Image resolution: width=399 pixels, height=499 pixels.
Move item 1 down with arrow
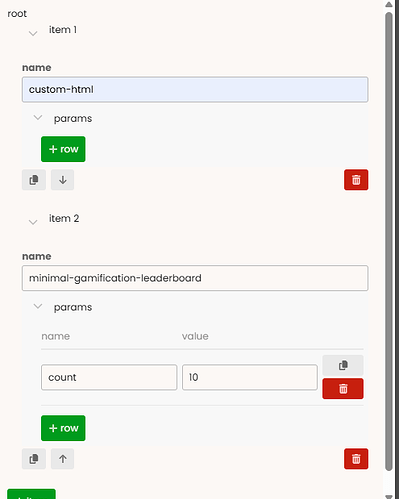tap(62, 180)
